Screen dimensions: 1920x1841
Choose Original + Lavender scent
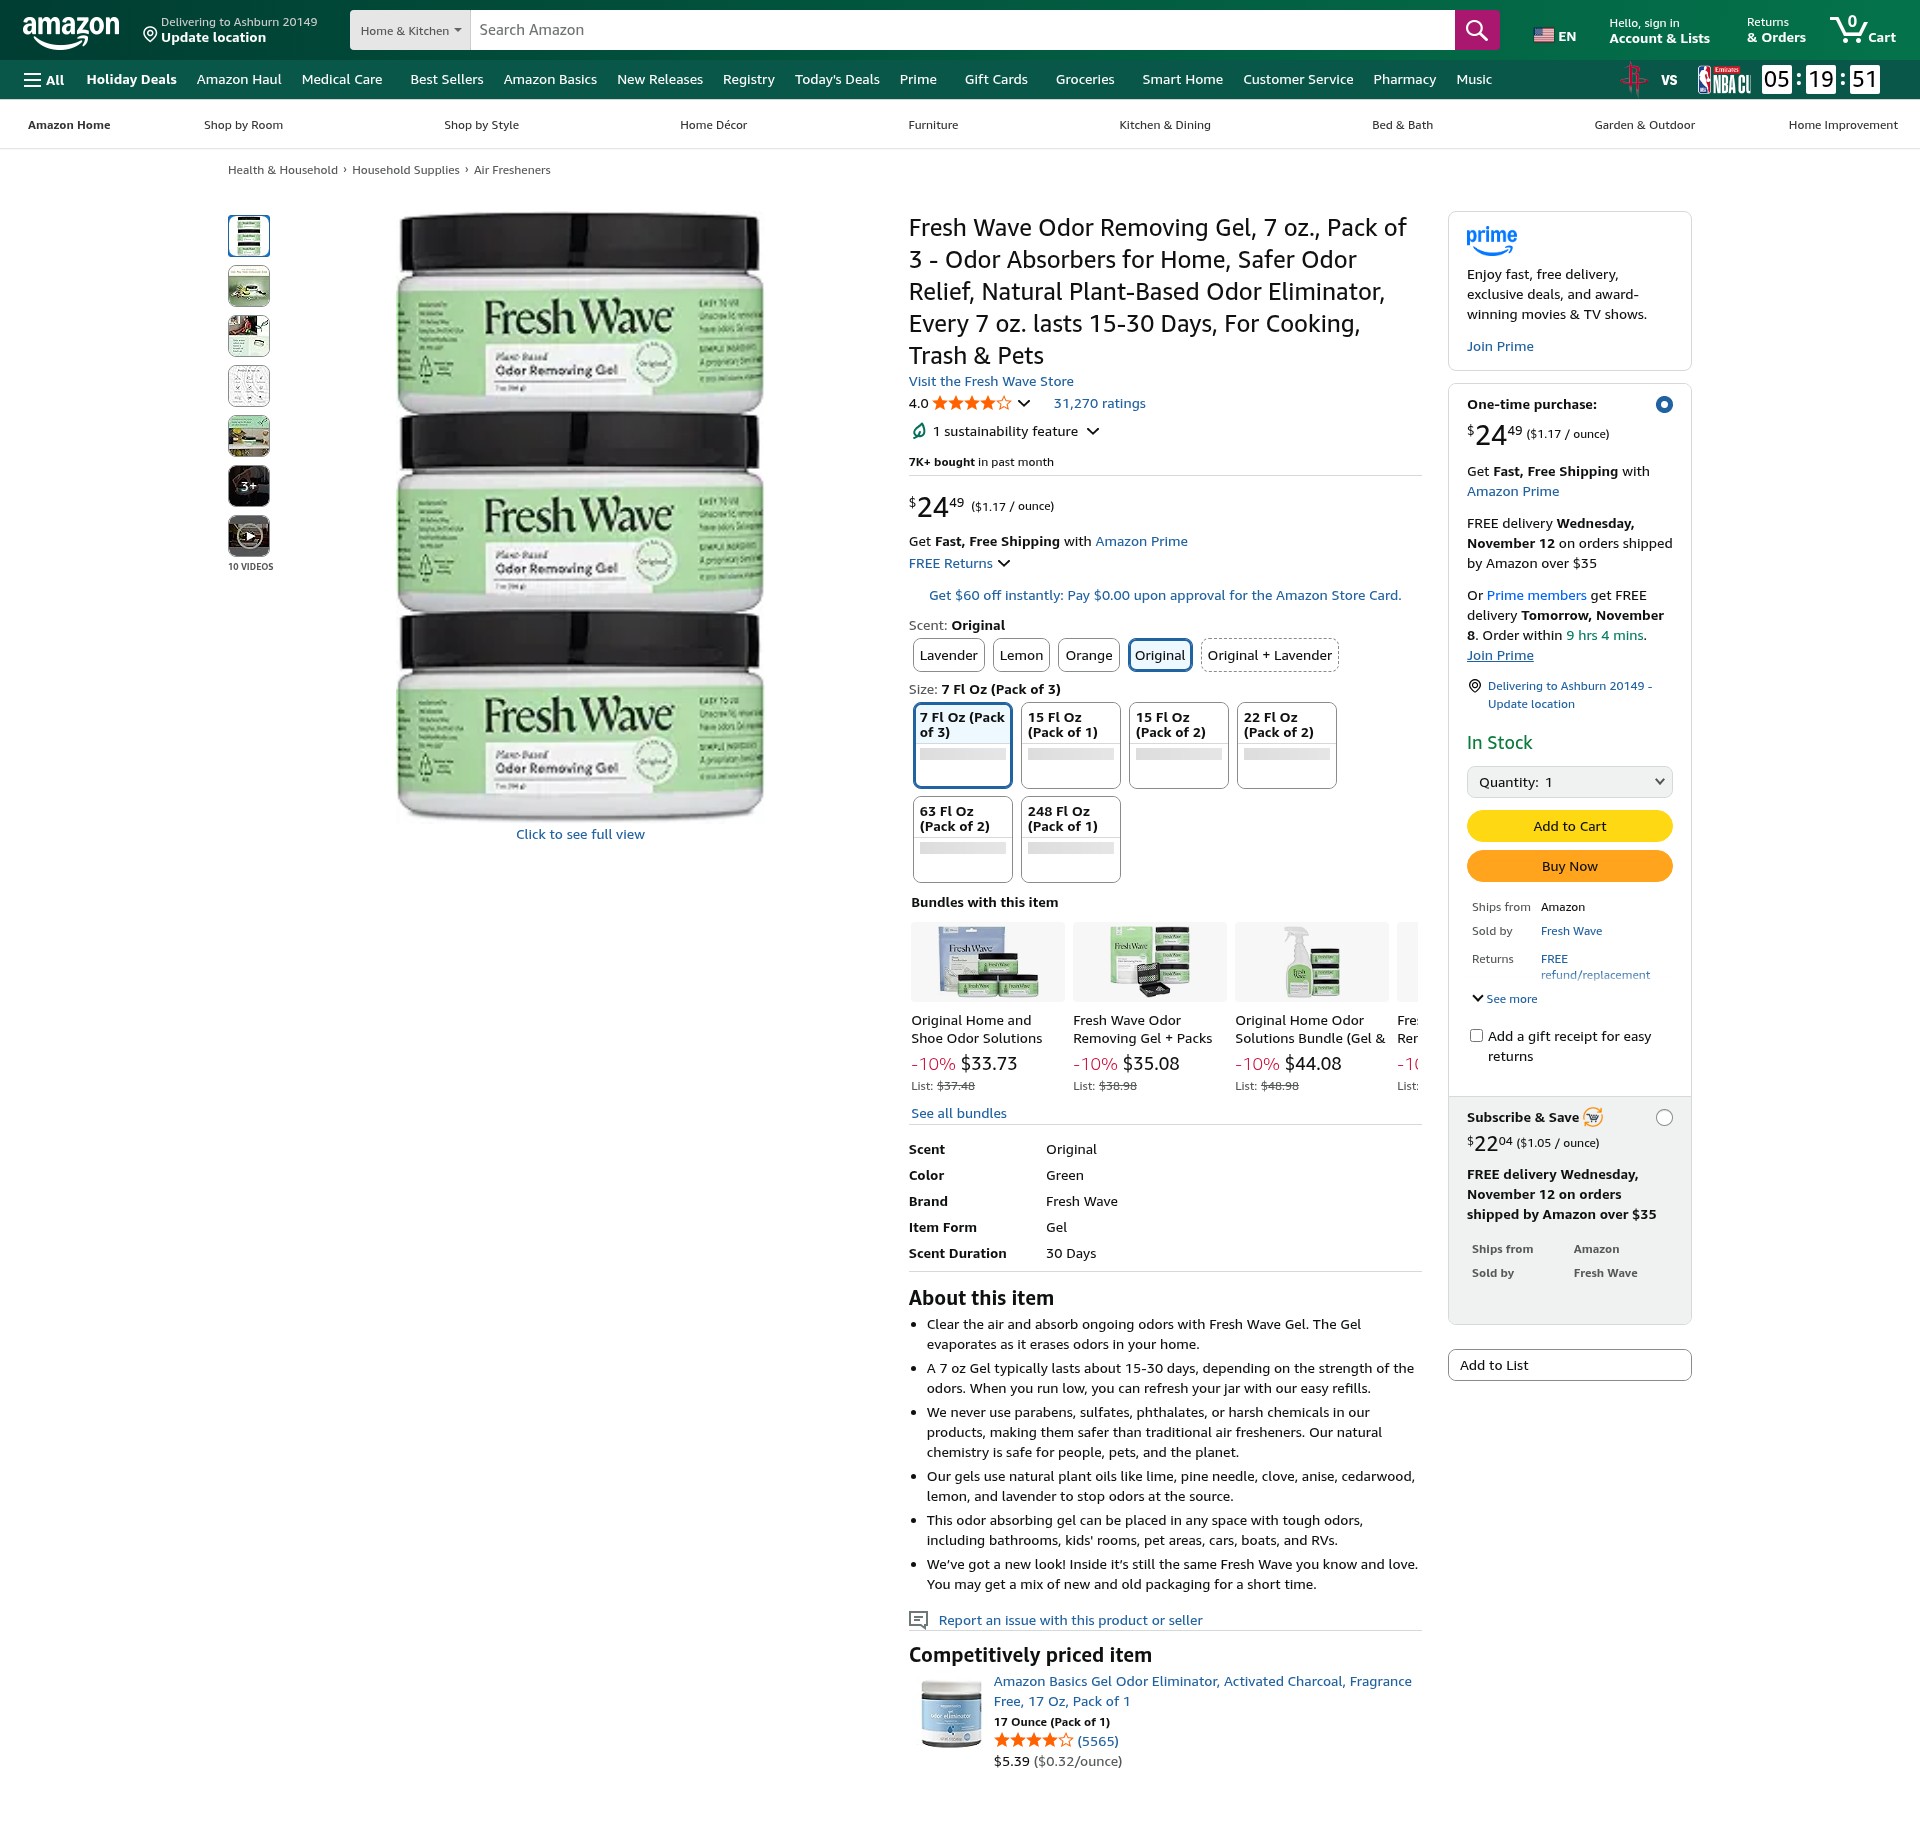coord(1270,656)
